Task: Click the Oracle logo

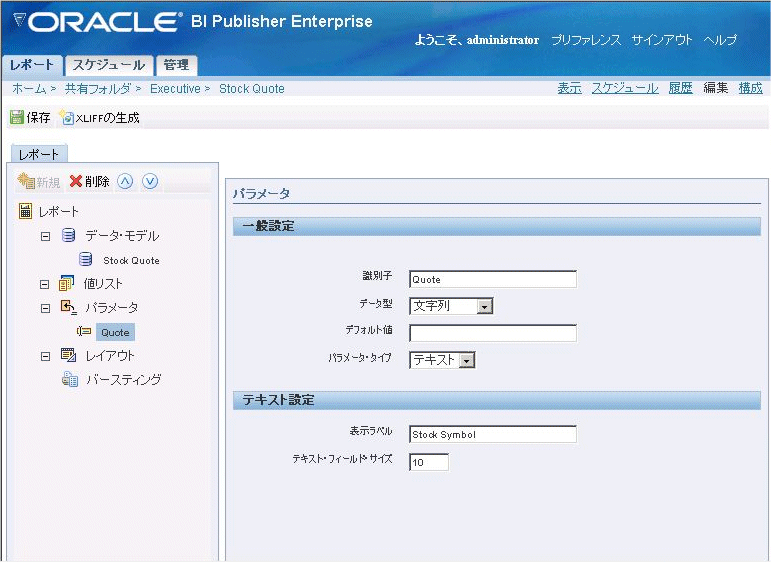Action: [96, 22]
